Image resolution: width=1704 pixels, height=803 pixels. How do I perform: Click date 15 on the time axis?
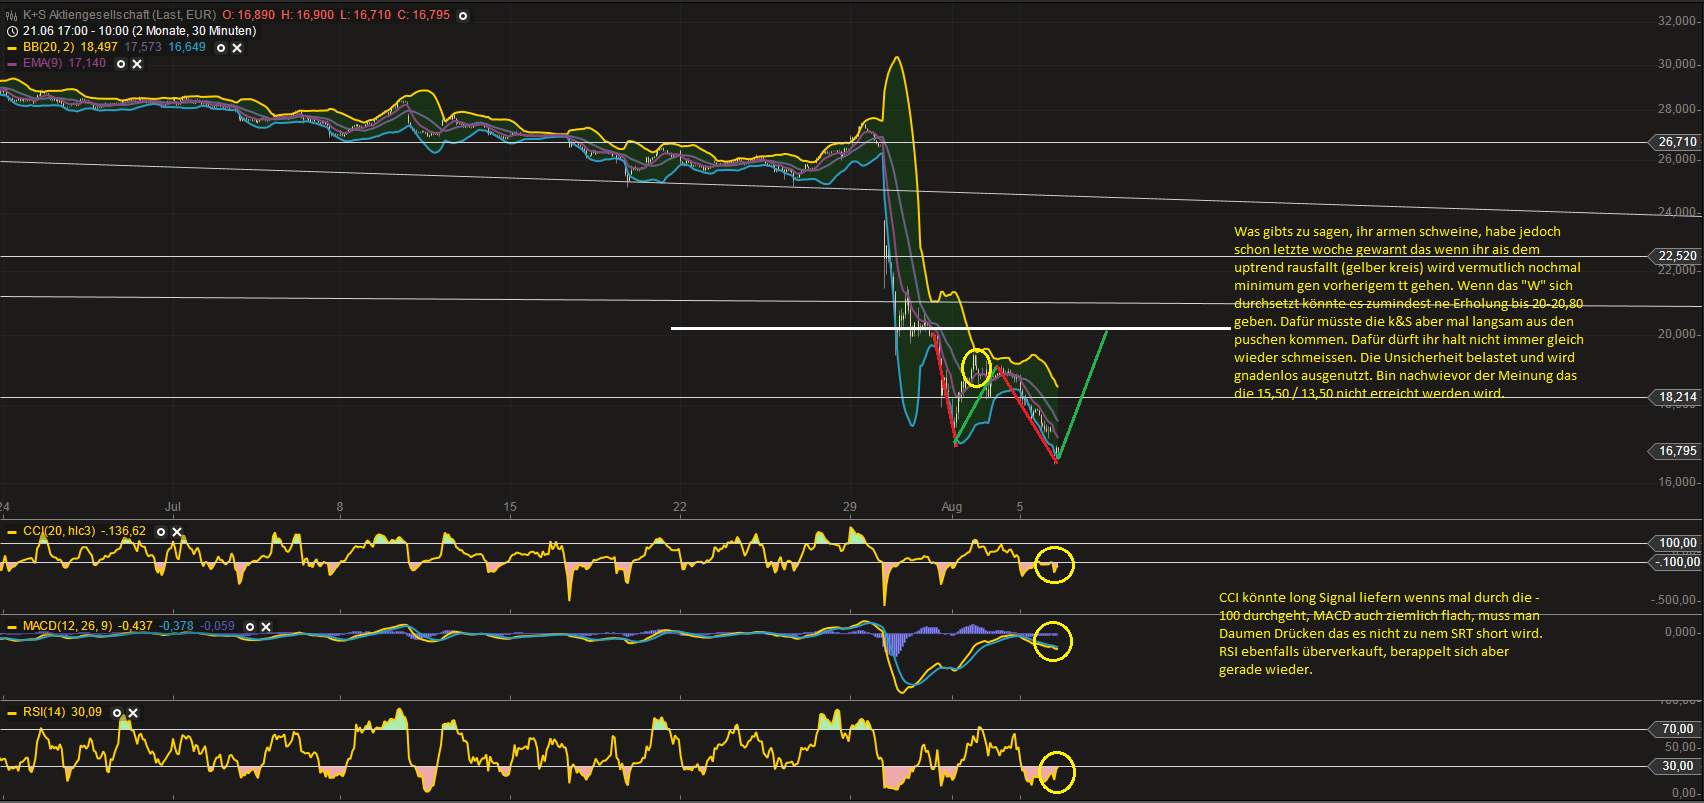510,507
